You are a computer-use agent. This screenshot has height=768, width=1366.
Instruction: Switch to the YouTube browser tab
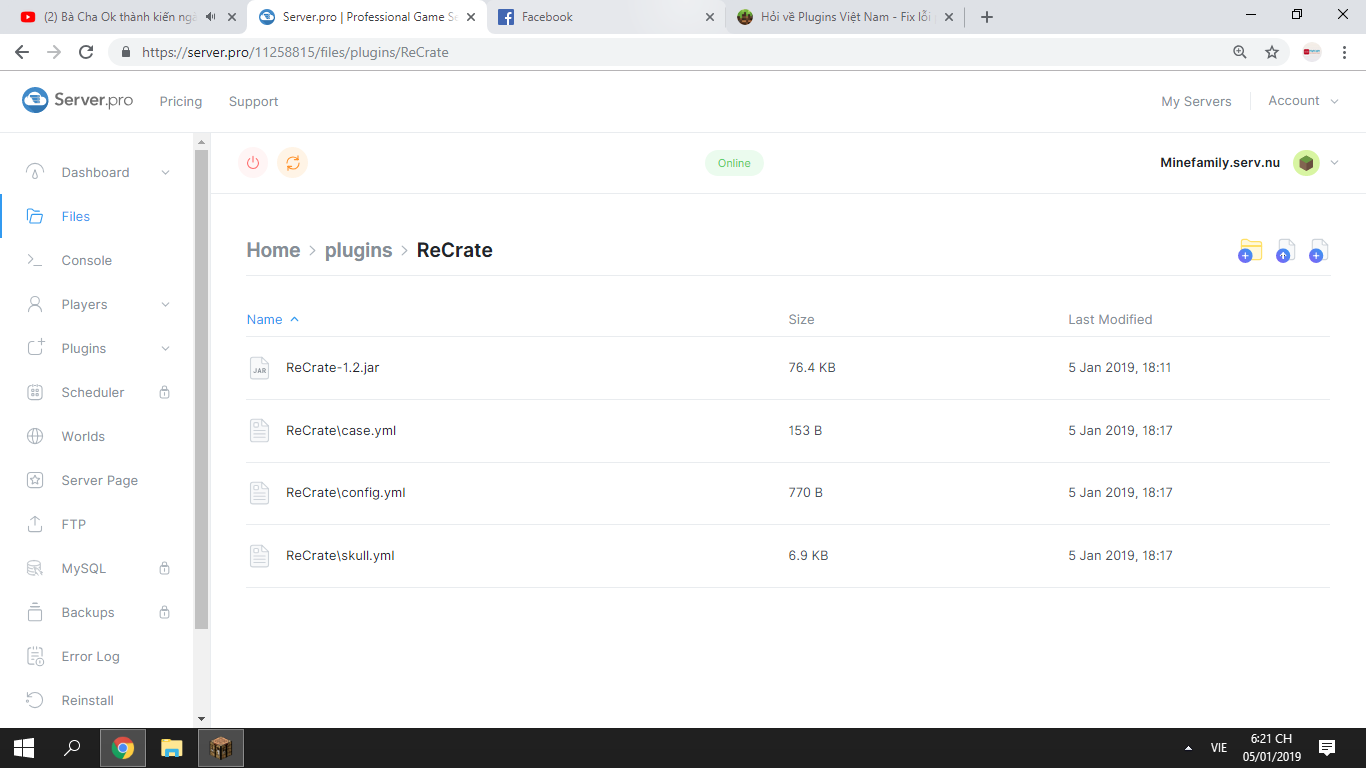pos(128,17)
